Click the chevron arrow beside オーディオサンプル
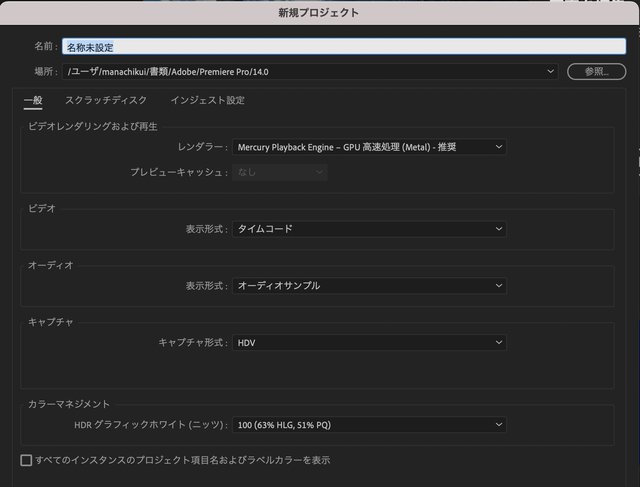The image size is (640, 487). click(x=498, y=286)
